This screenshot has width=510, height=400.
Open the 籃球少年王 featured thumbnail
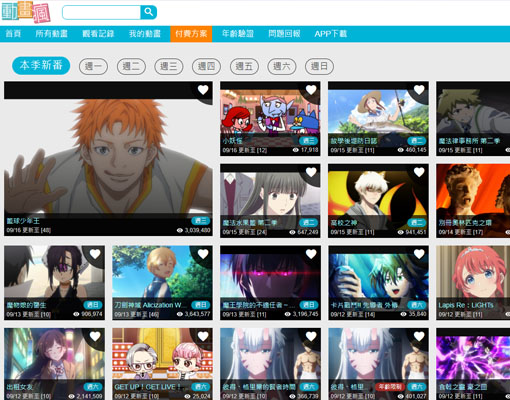click(x=108, y=159)
